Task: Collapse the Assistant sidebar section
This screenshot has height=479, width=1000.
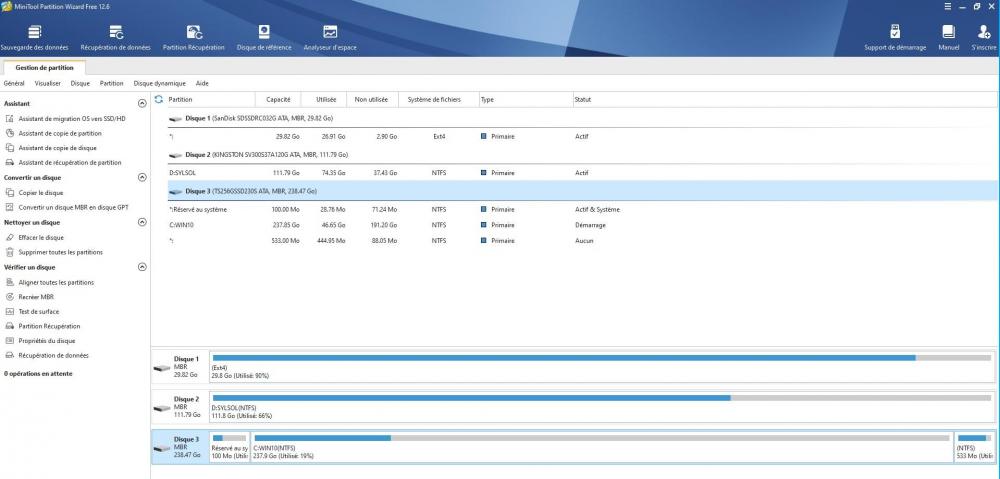Action: [x=142, y=103]
